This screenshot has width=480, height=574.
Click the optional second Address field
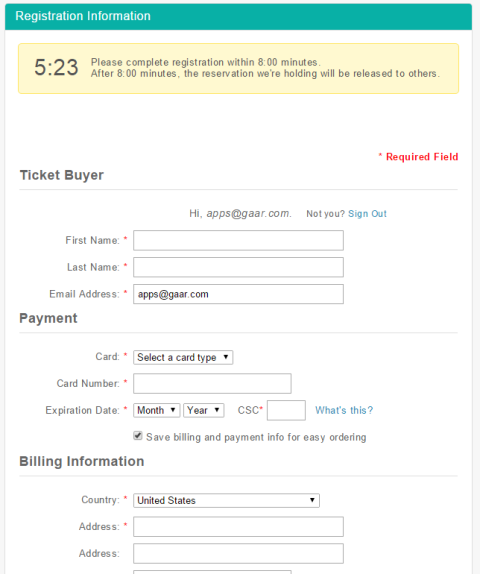pos(238,554)
